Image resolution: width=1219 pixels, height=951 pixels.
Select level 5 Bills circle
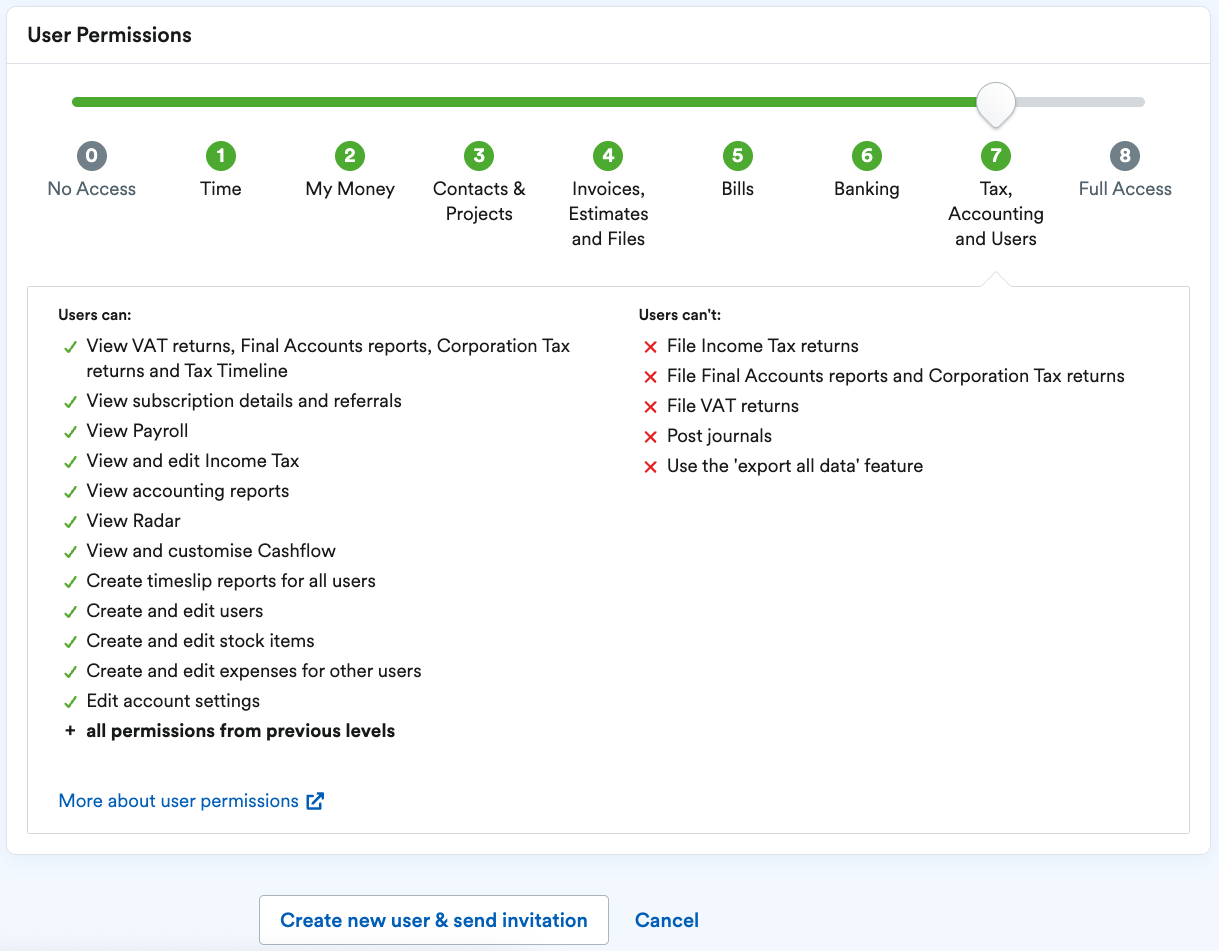click(x=737, y=155)
